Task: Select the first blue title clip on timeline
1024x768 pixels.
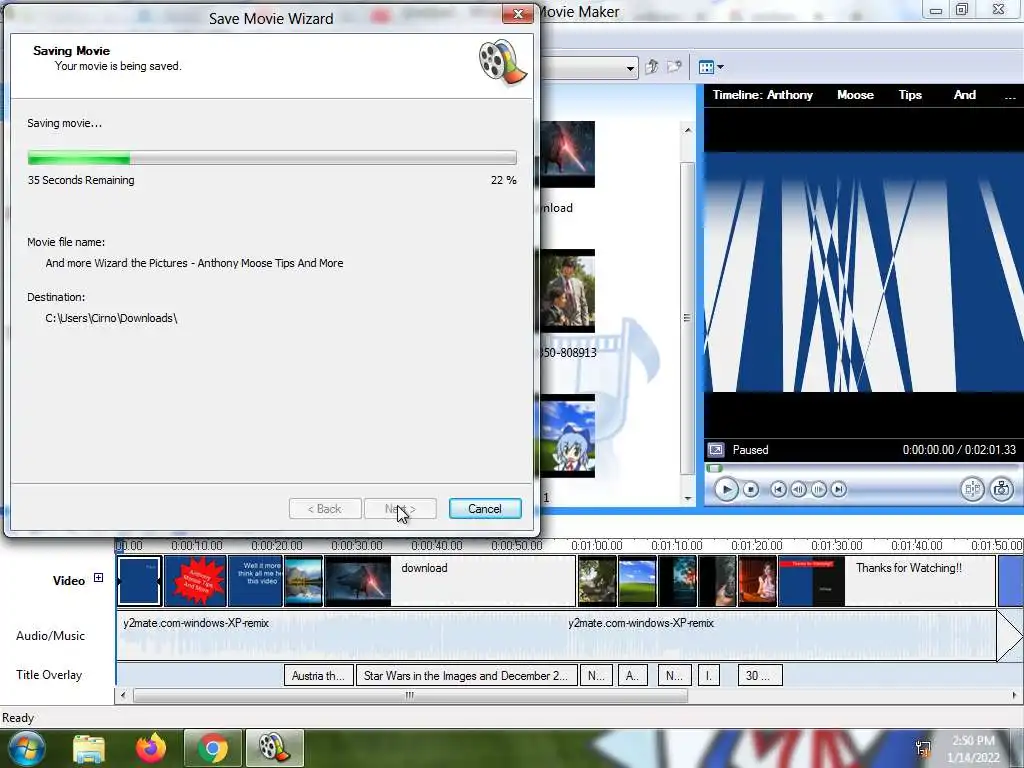Action: pyautogui.click(x=140, y=581)
